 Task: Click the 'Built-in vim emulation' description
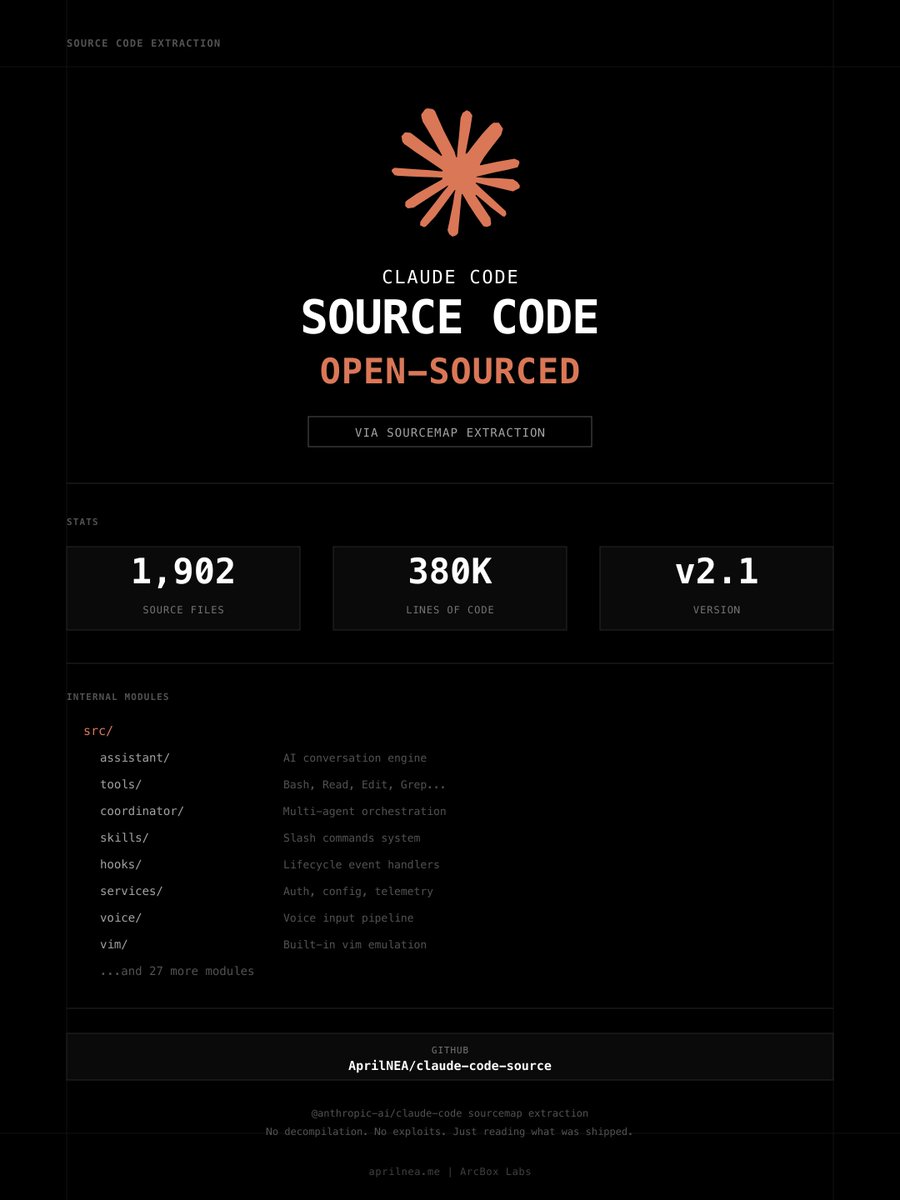(x=355, y=944)
